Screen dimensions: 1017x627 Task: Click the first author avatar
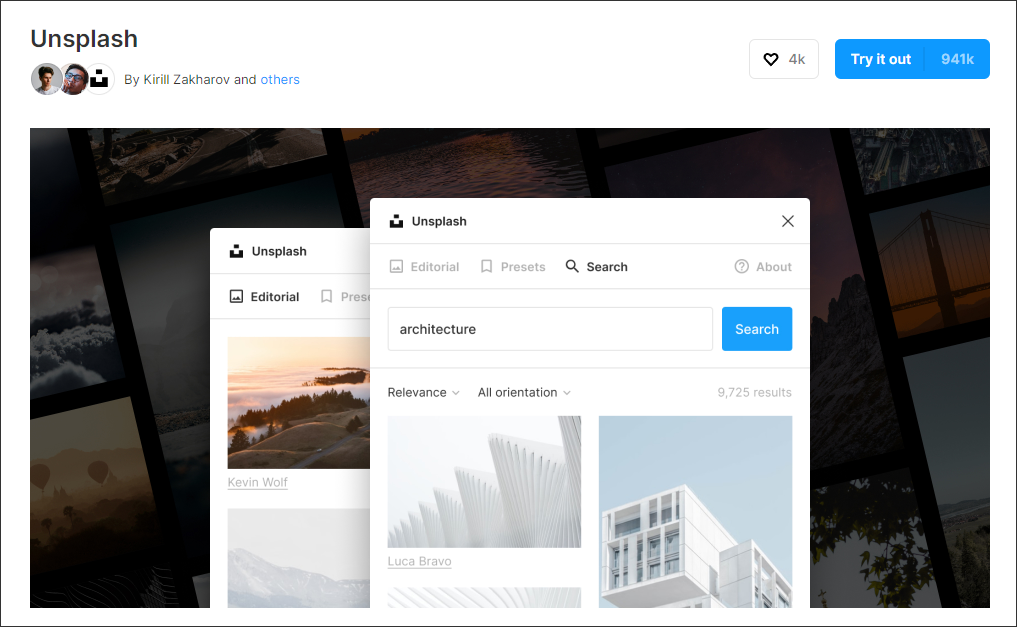click(x=46, y=79)
